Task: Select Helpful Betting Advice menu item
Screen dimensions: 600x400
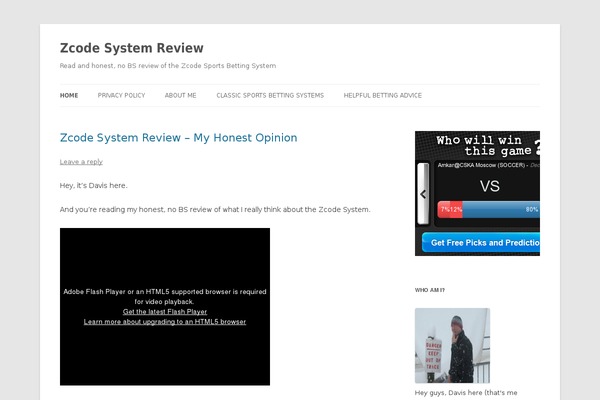Action: (382, 95)
